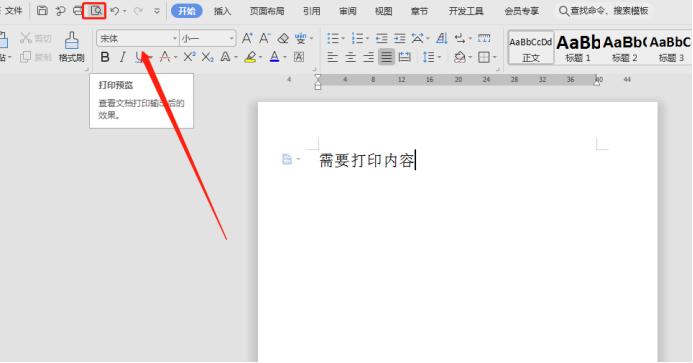
Task: Toggle bold formatting
Action: tap(105, 57)
